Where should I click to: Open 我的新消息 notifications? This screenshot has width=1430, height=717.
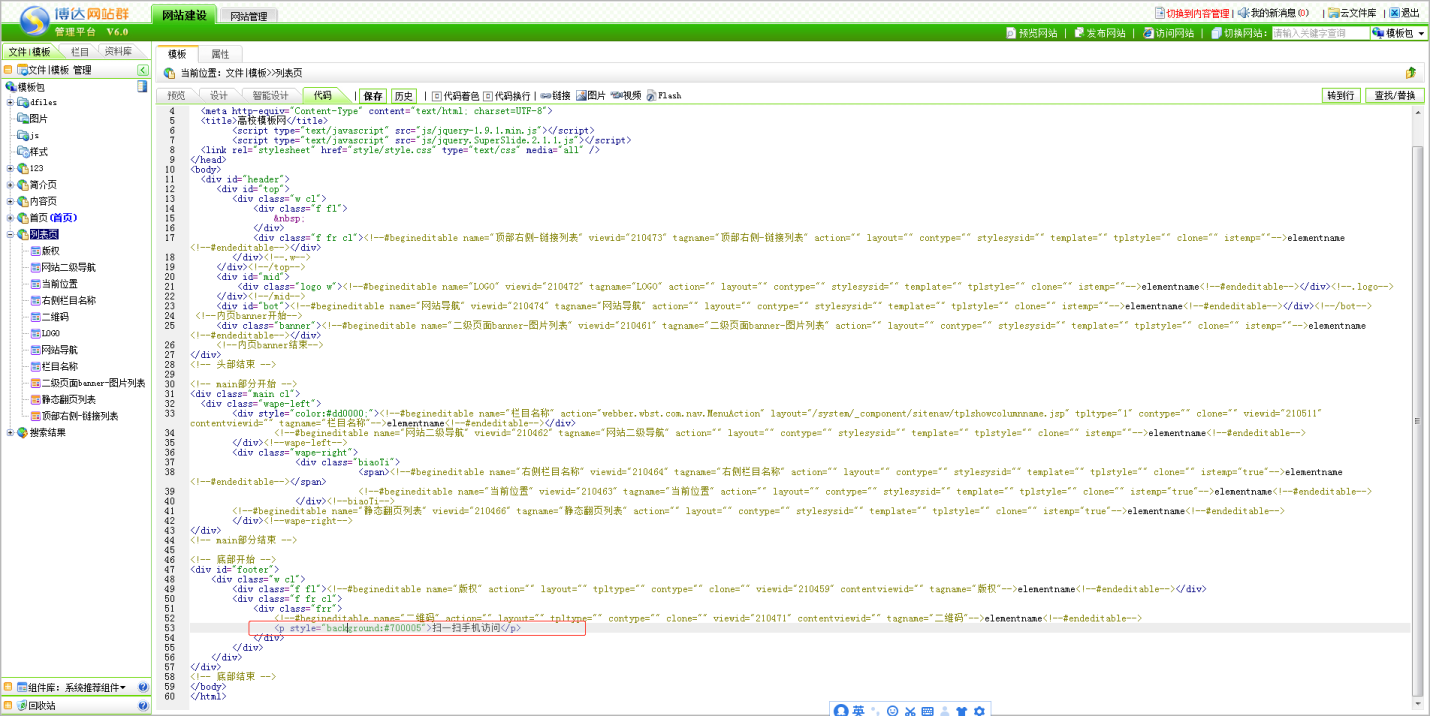click(1273, 13)
